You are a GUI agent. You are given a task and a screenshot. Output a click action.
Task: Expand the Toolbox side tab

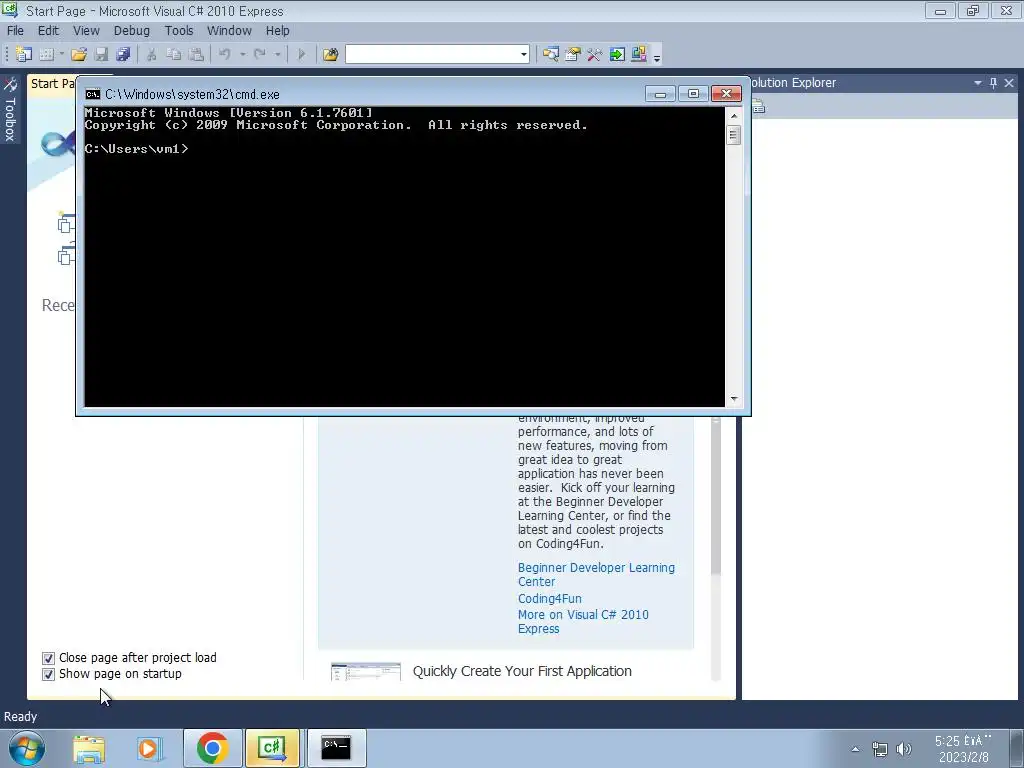pyautogui.click(x=10, y=110)
